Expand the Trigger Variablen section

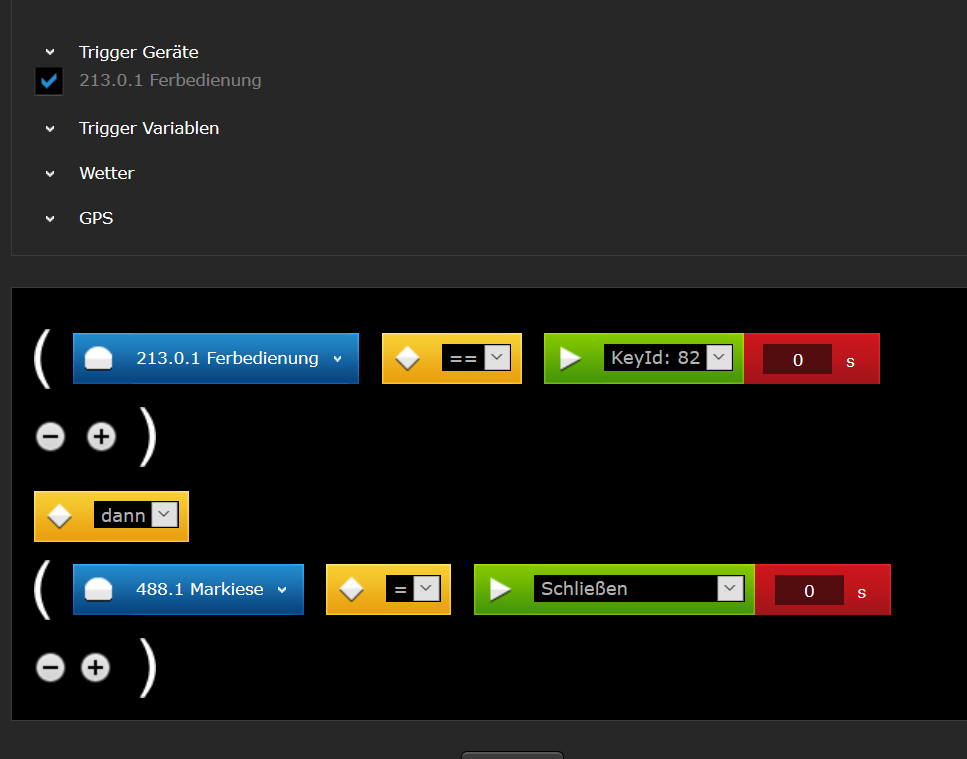[50, 129]
